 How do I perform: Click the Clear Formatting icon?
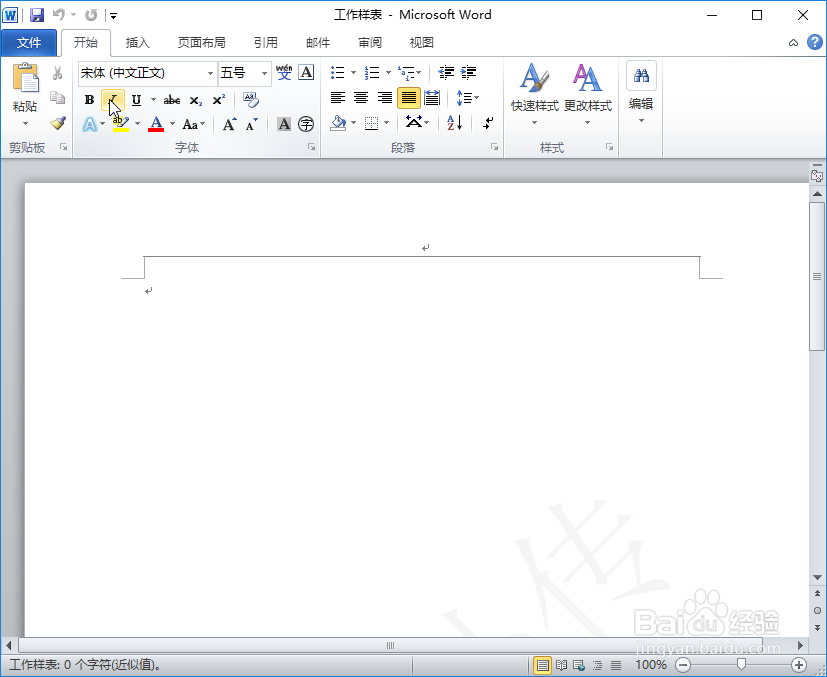point(250,99)
